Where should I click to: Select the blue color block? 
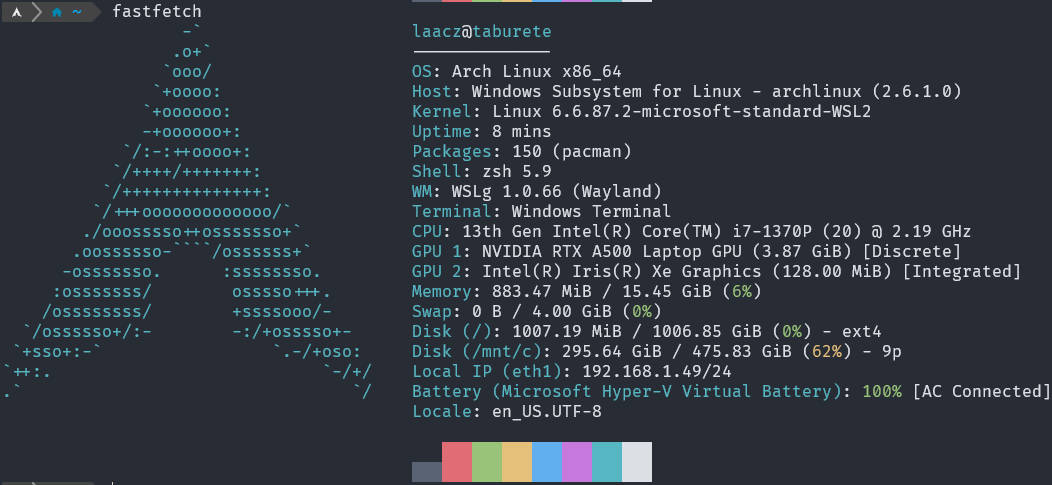(547, 462)
